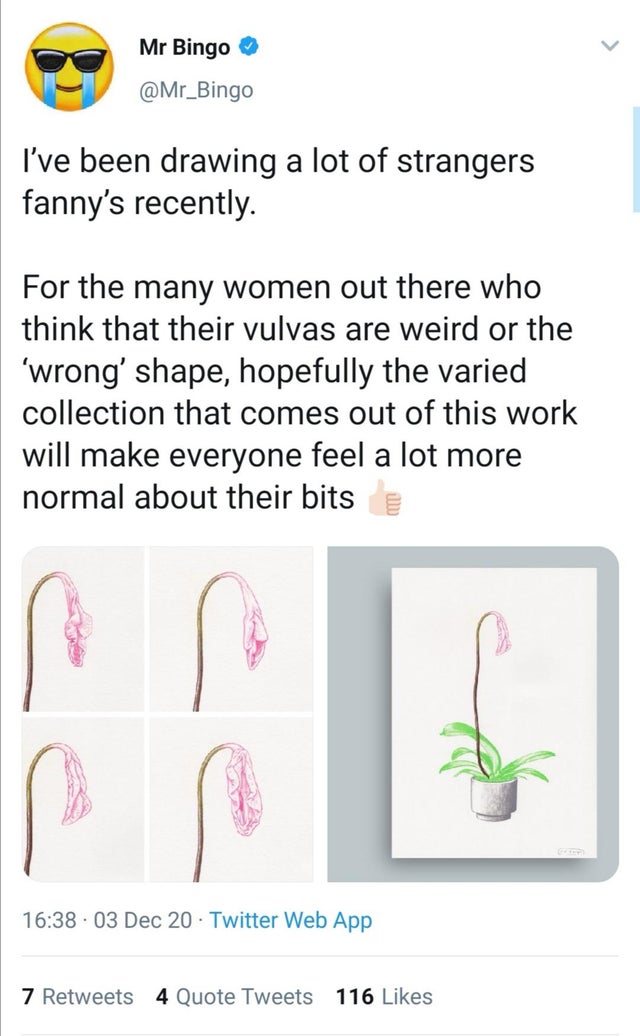Click the blue verified badge

click(248, 47)
